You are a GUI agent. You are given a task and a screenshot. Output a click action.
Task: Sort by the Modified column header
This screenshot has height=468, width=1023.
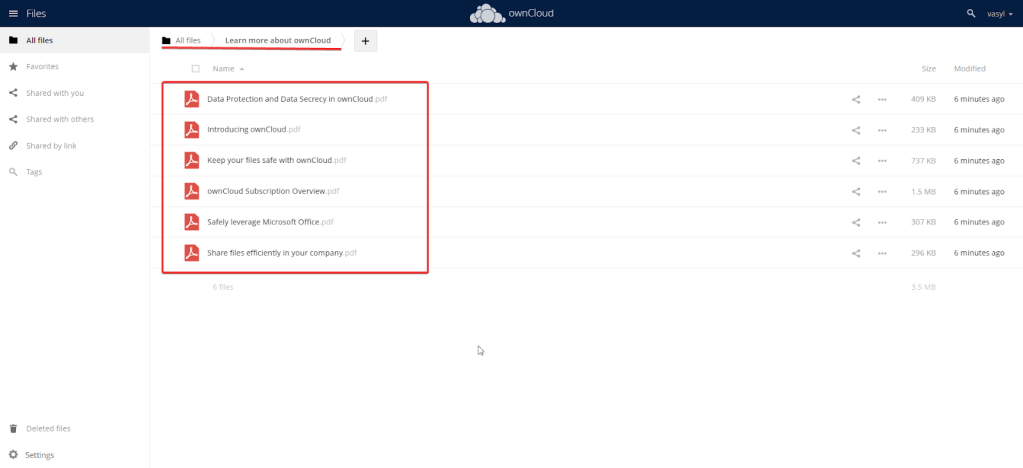[x=969, y=69]
